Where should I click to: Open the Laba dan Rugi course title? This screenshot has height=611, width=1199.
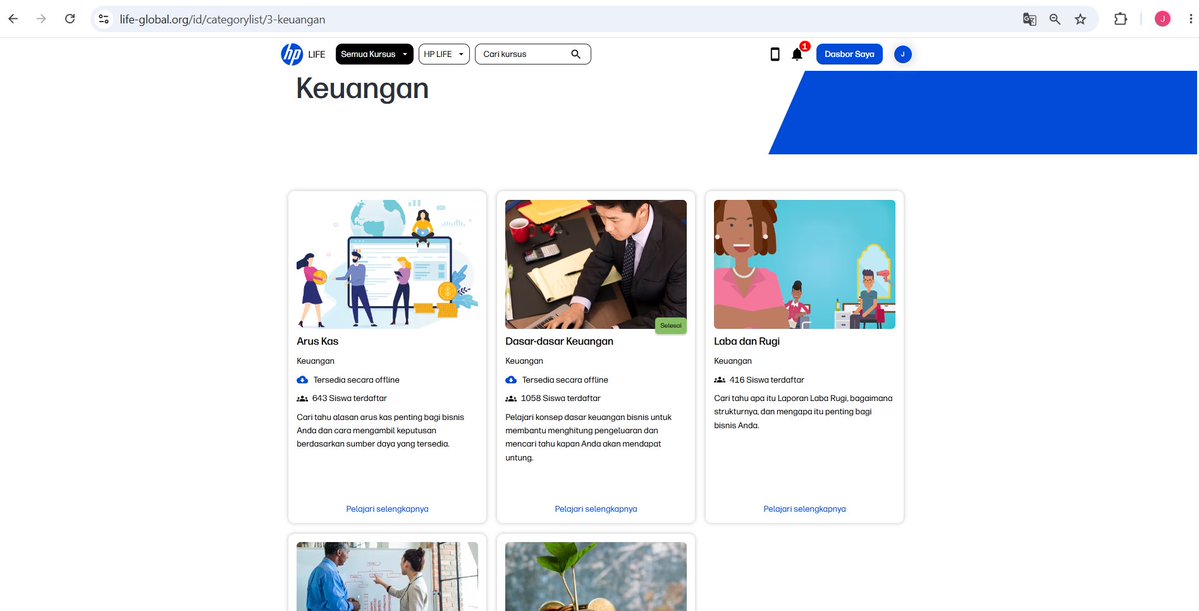coord(747,342)
